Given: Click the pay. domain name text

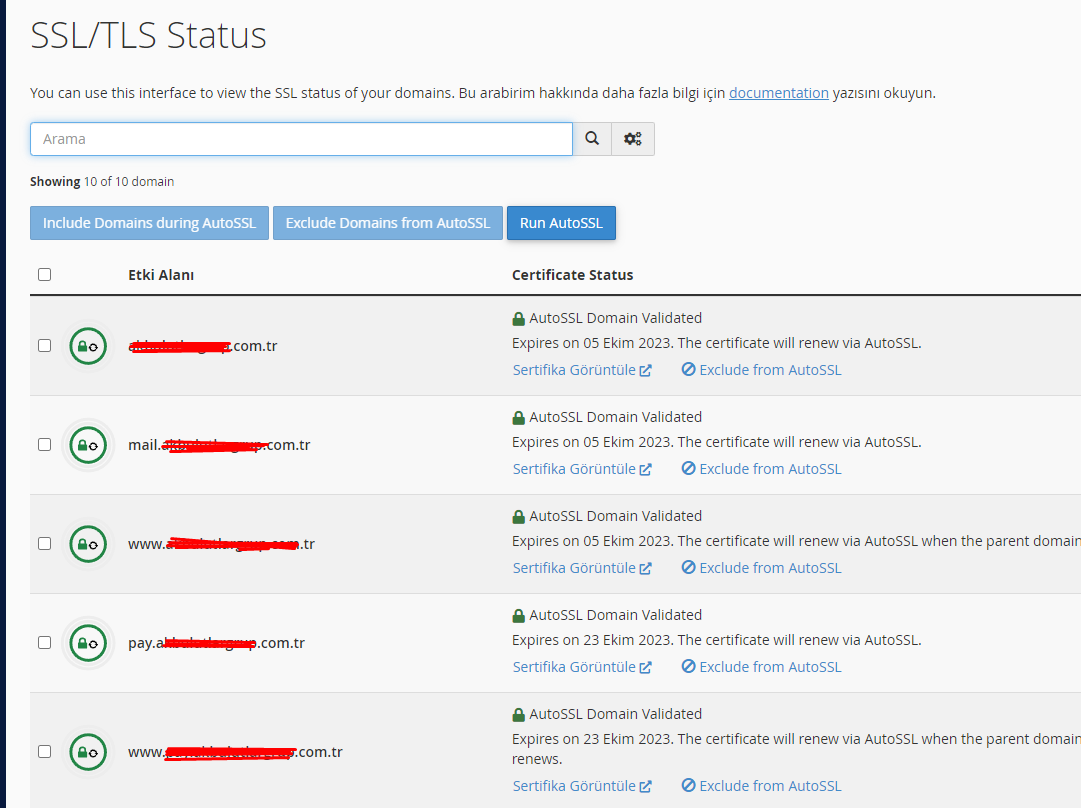Looking at the screenshot, I should (216, 643).
